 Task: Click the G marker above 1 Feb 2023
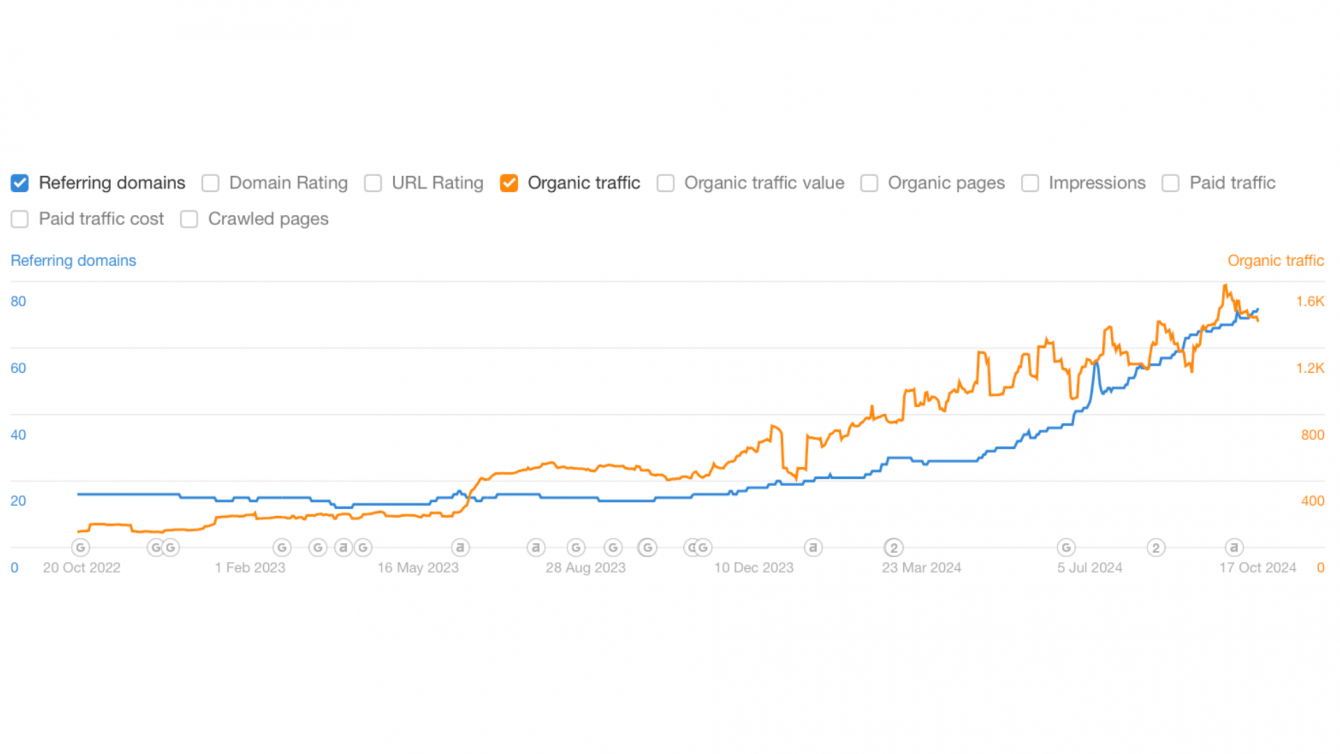[282, 547]
